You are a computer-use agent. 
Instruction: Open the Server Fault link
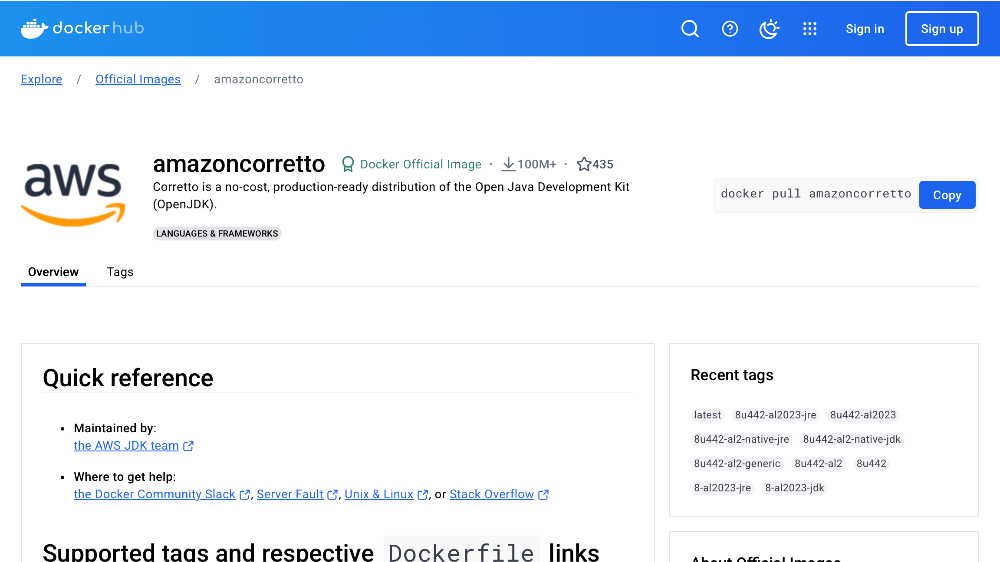click(290, 494)
